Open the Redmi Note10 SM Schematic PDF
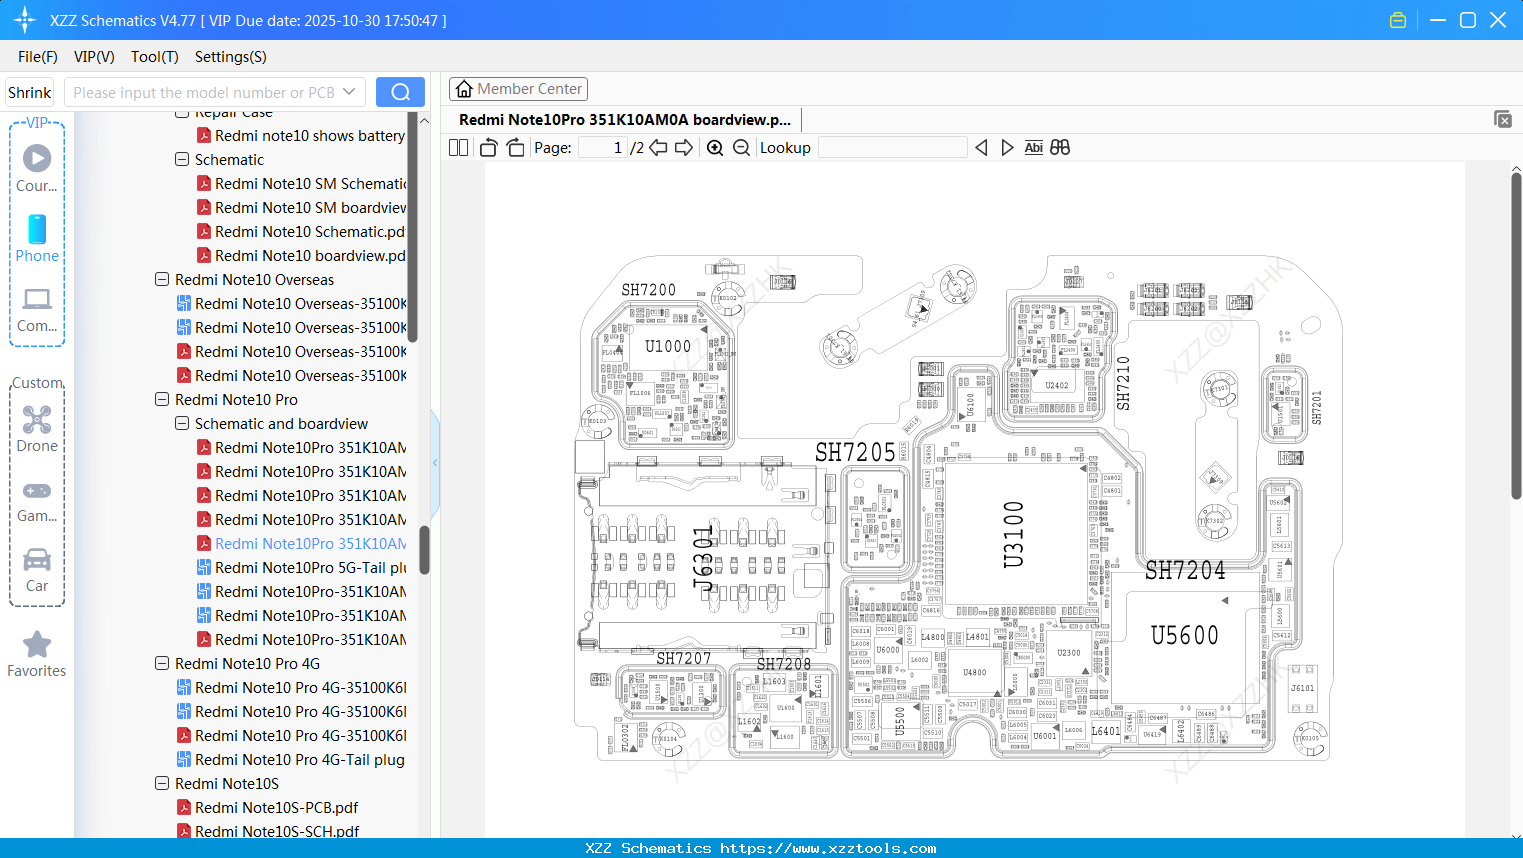Viewport: 1523px width, 858px height. [x=310, y=184]
